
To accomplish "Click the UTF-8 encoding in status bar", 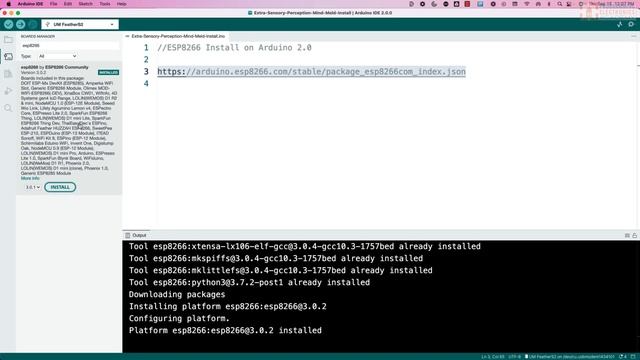I will coord(514,357).
